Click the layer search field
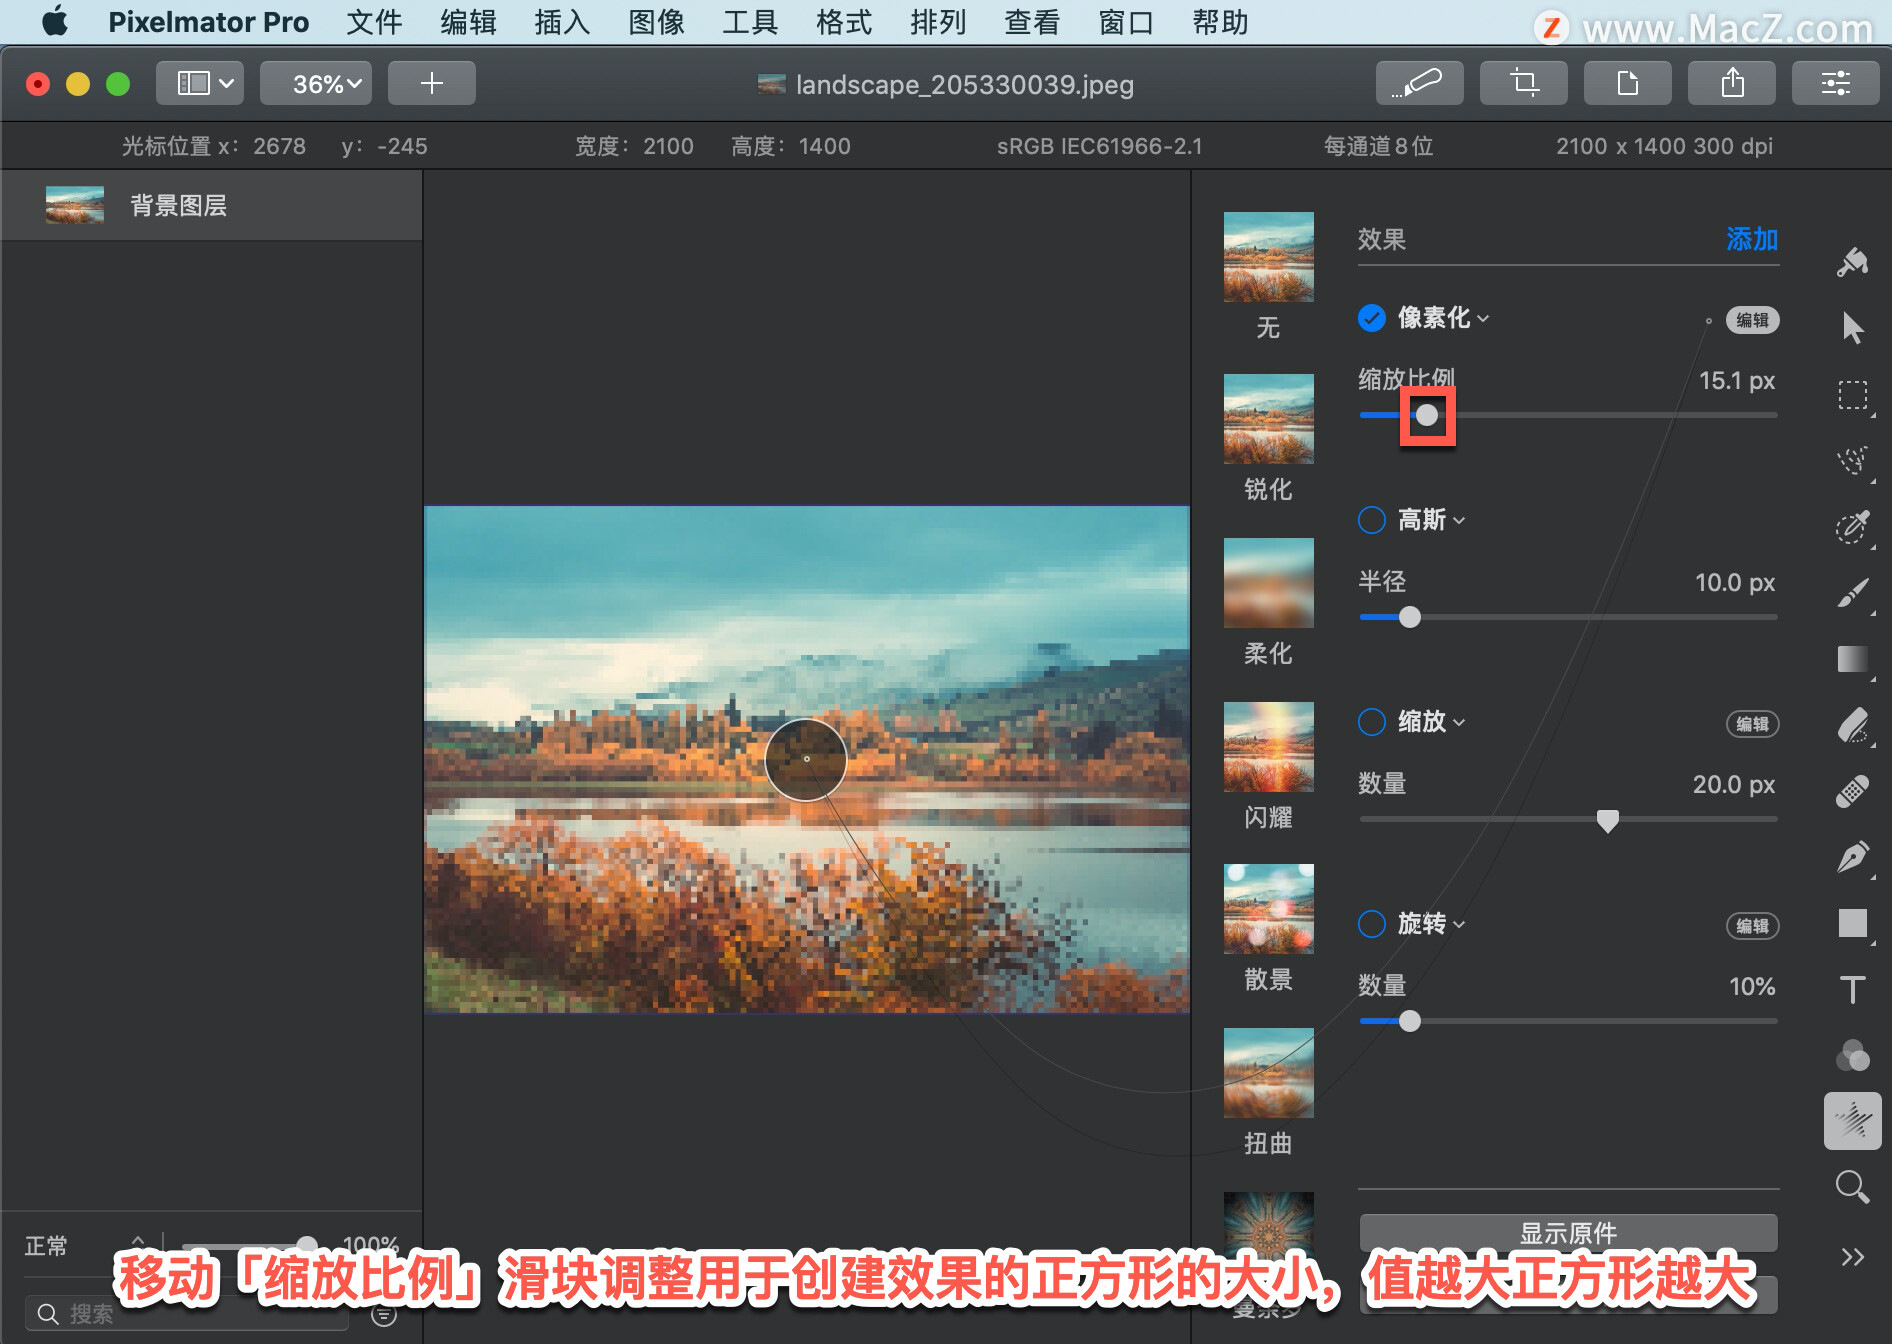 [188, 1314]
